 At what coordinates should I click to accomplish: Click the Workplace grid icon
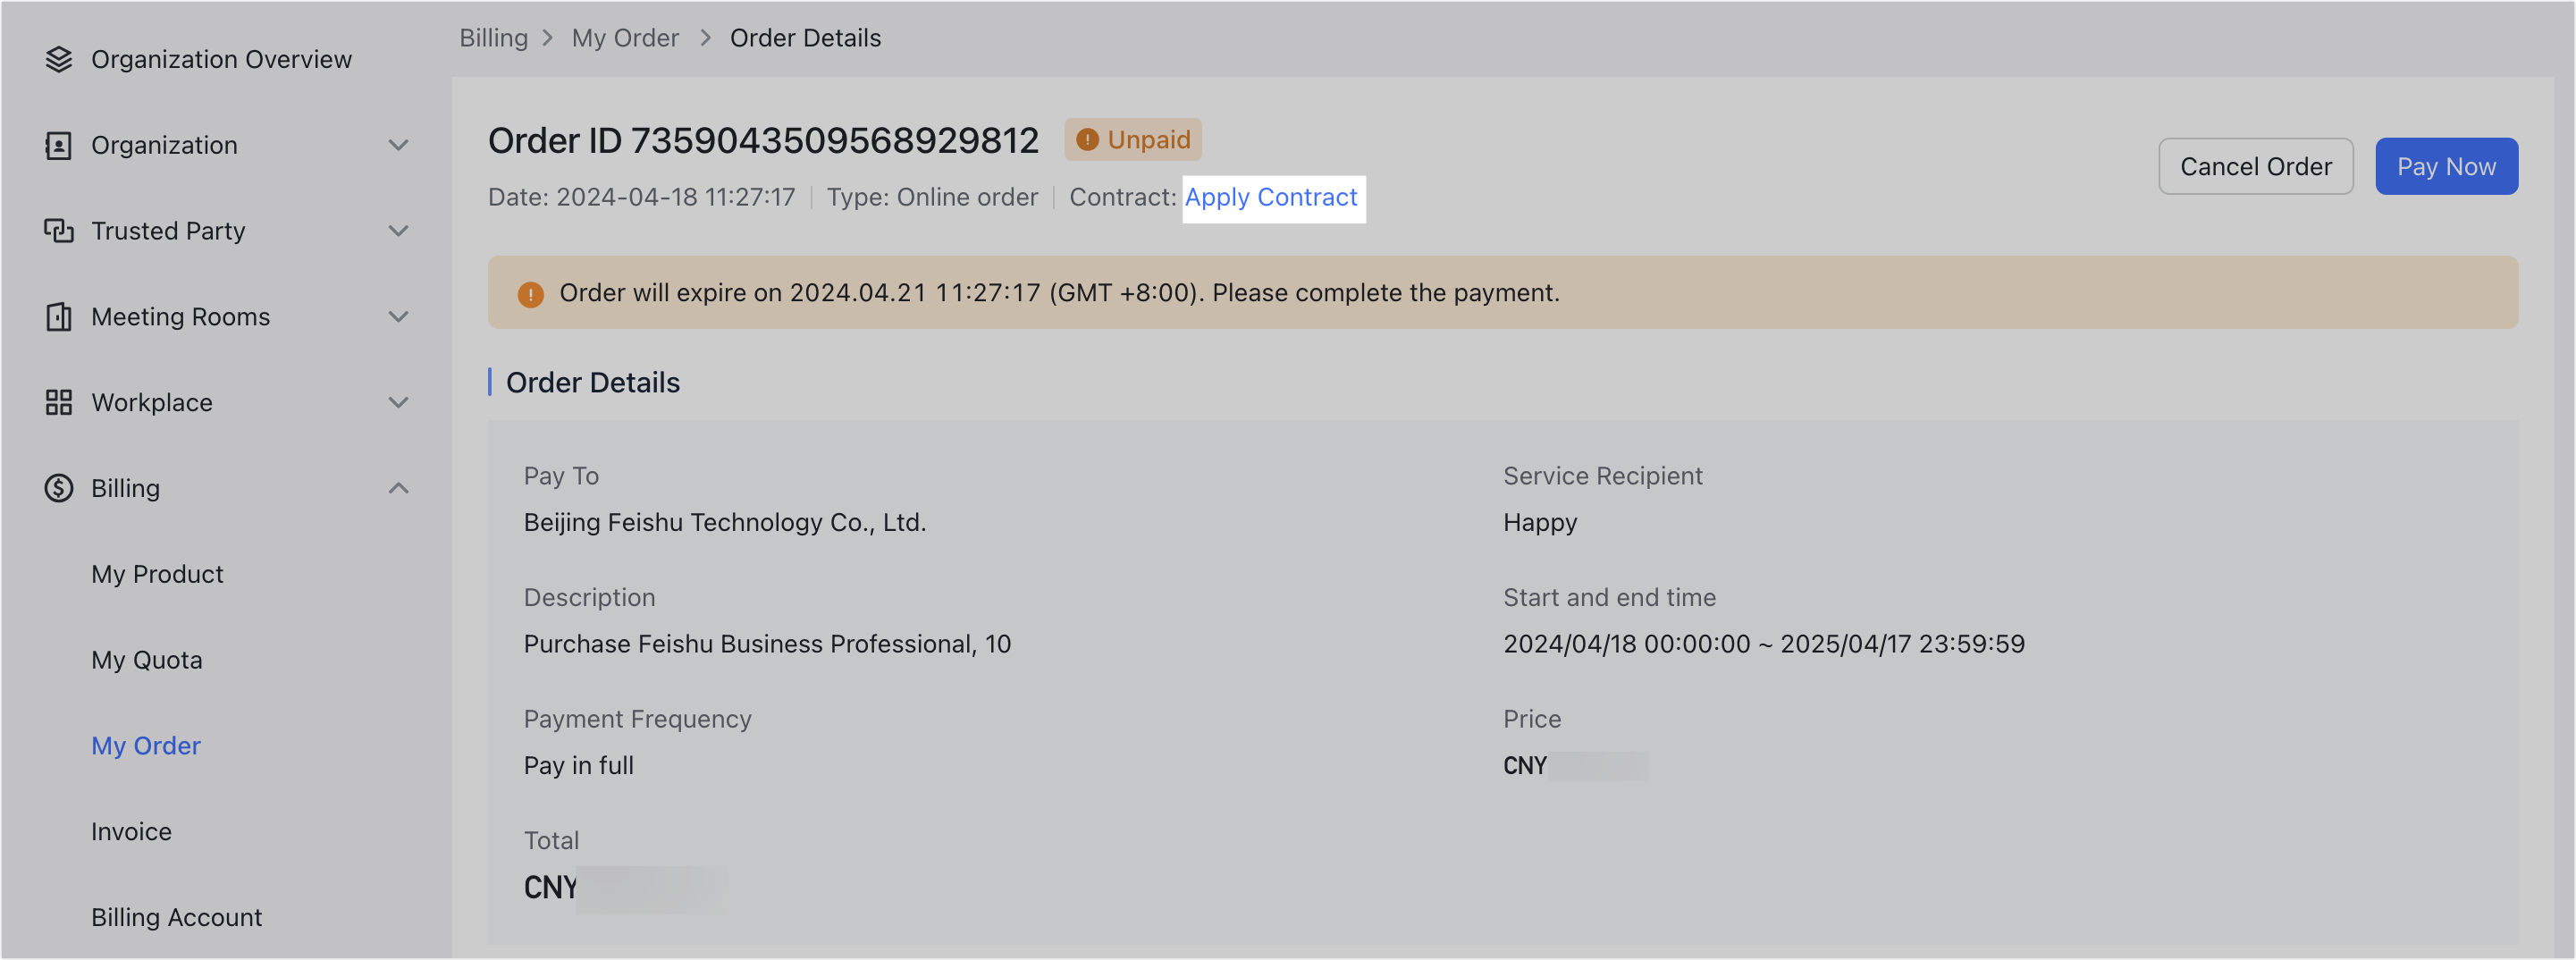click(x=59, y=403)
